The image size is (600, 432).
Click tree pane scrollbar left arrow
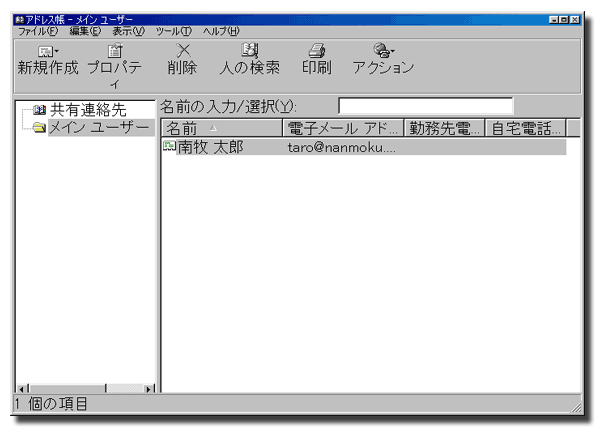click(21, 389)
